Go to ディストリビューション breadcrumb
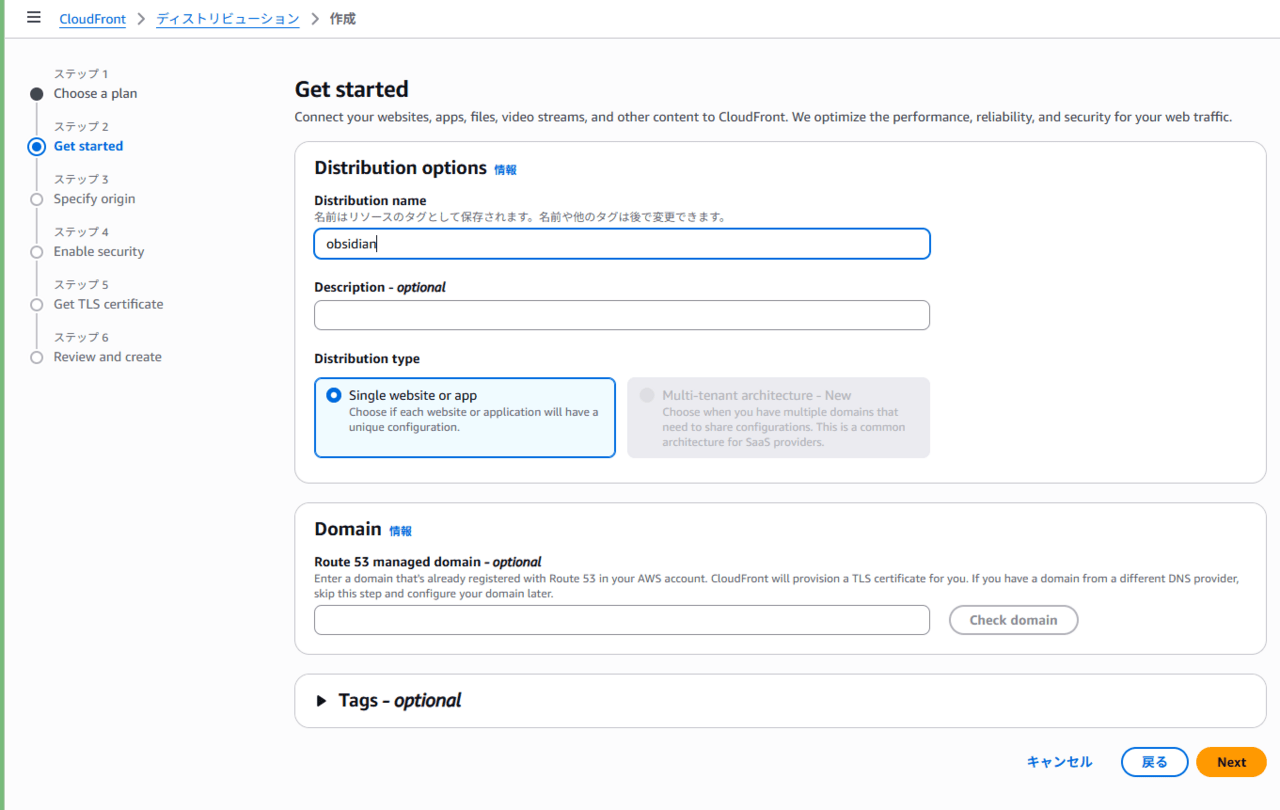Viewport: 1280px width, 810px height. point(228,19)
